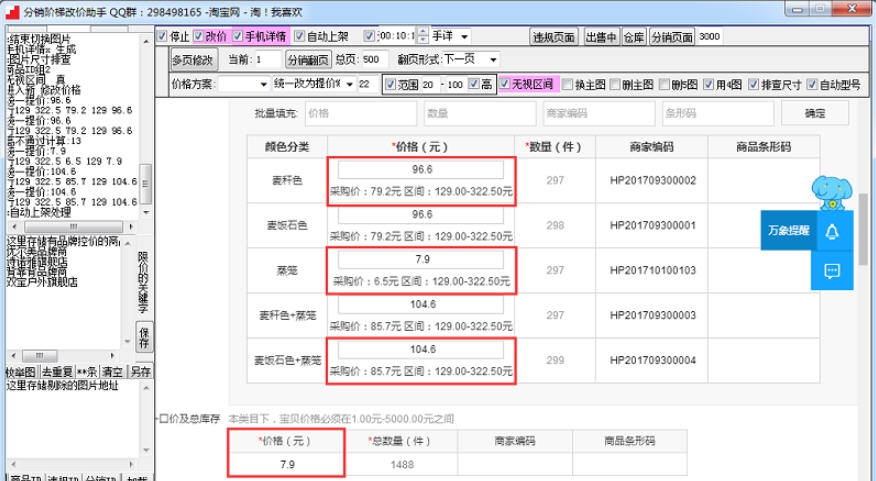
Task: Uncheck the 手机详情 checkbox
Action: click(237, 36)
